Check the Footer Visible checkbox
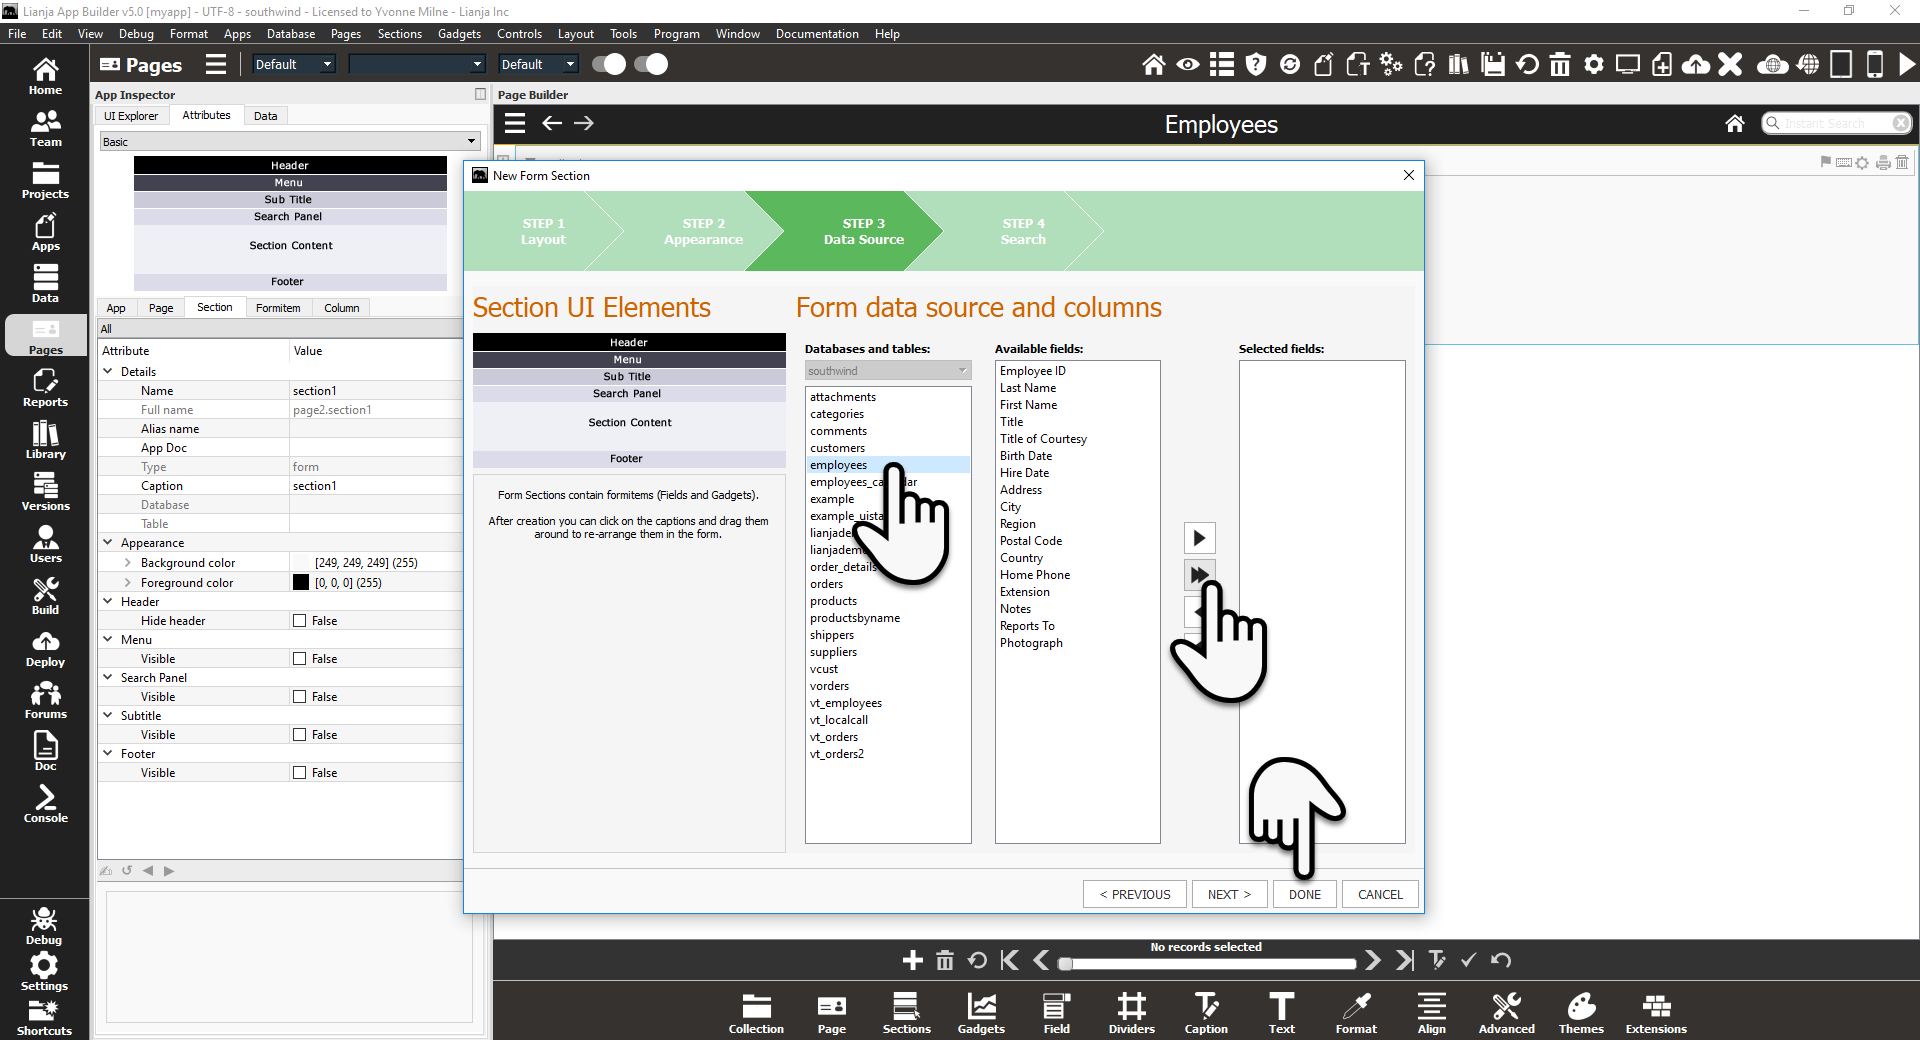Screen dimensions: 1920x1040 (299, 773)
